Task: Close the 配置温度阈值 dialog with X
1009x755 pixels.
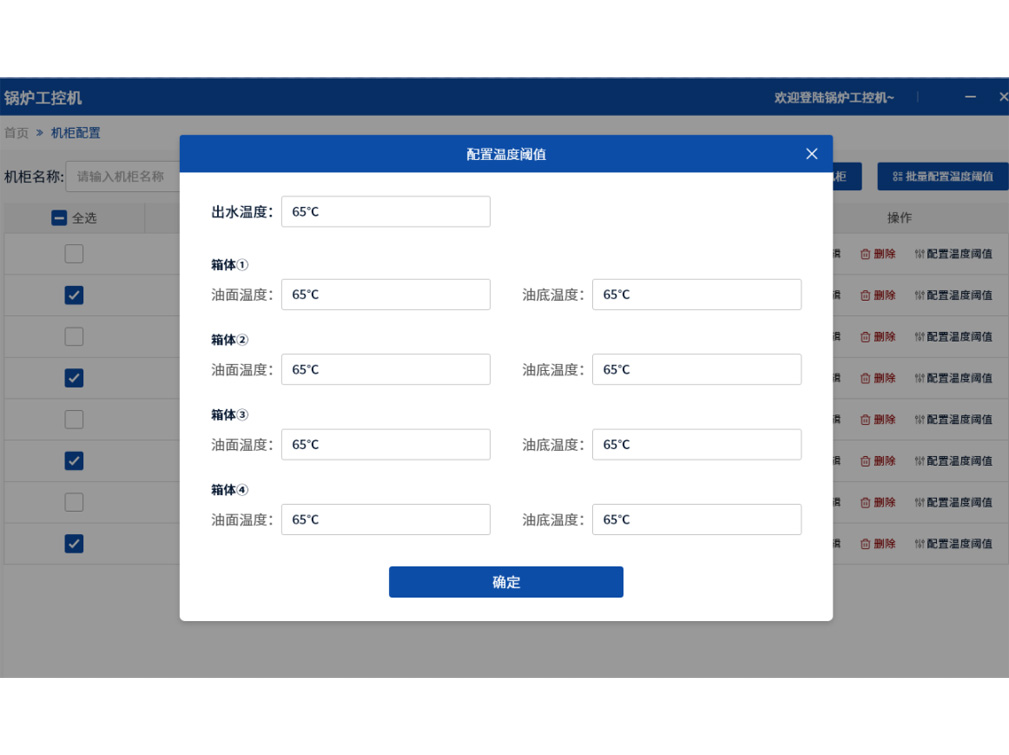Action: 811,154
